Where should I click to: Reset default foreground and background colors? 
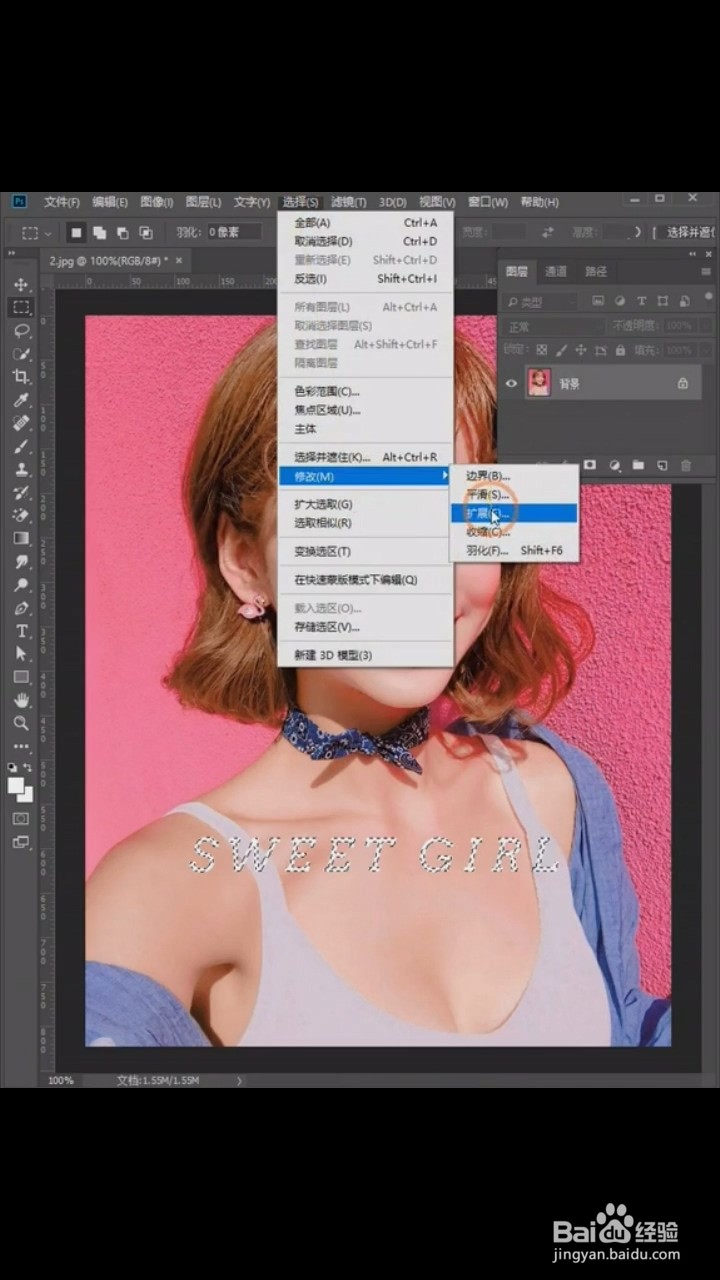13,767
